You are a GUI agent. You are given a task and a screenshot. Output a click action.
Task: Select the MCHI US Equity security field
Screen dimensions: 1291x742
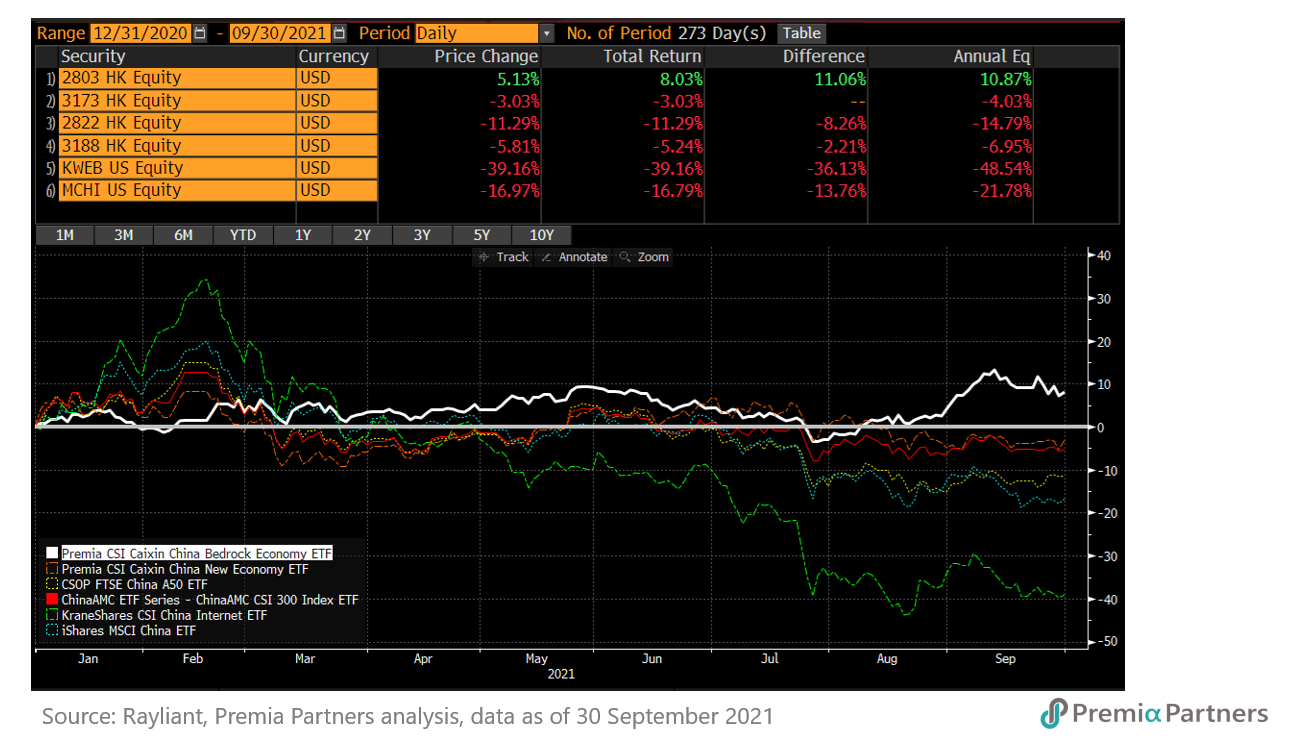click(x=177, y=190)
